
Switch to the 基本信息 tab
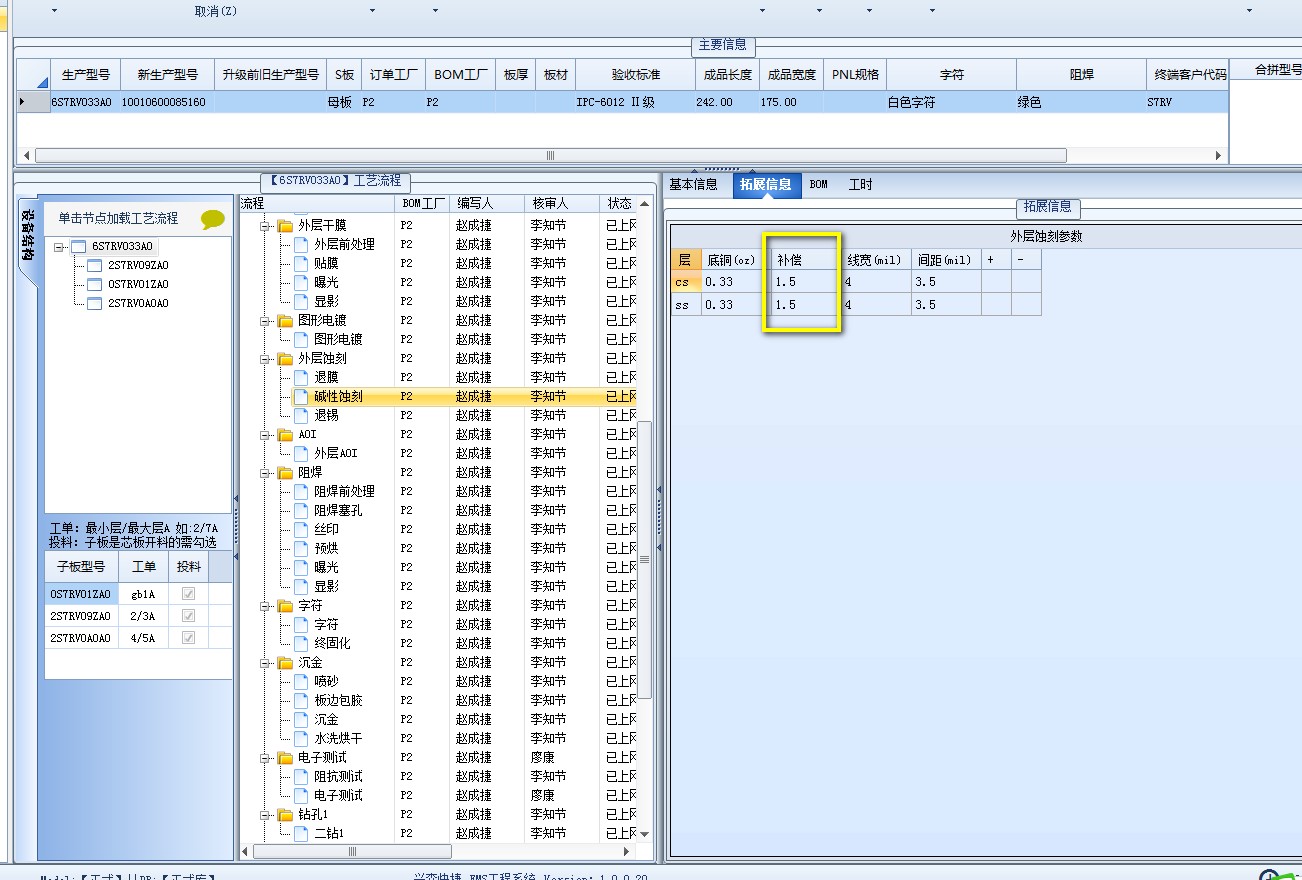coord(693,185)
